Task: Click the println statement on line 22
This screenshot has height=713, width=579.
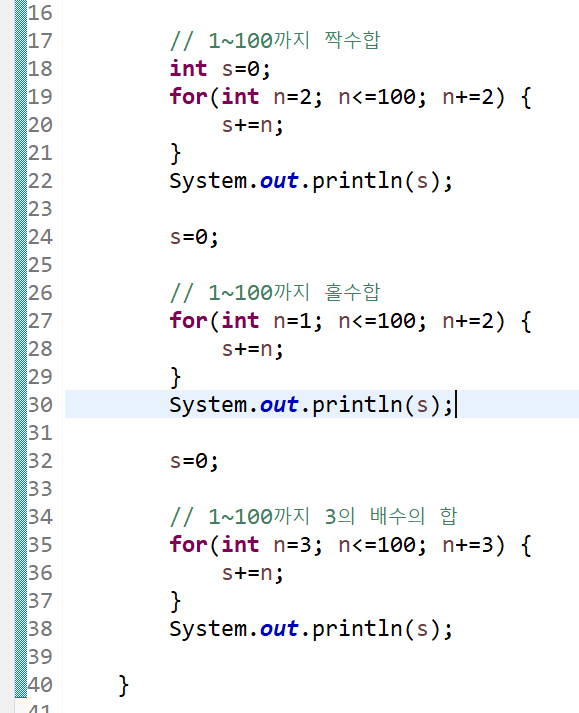Action: [x=311, y=181]
